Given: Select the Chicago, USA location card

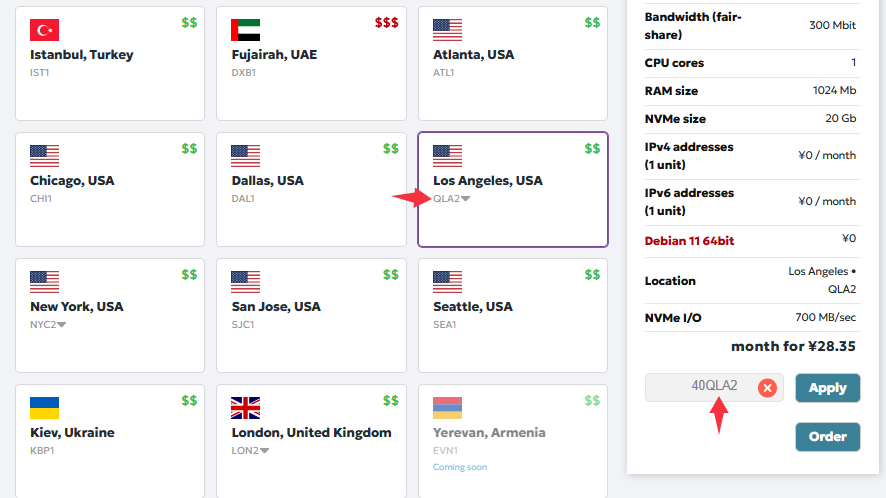Looking at the screenshot, I should (110, 190).
